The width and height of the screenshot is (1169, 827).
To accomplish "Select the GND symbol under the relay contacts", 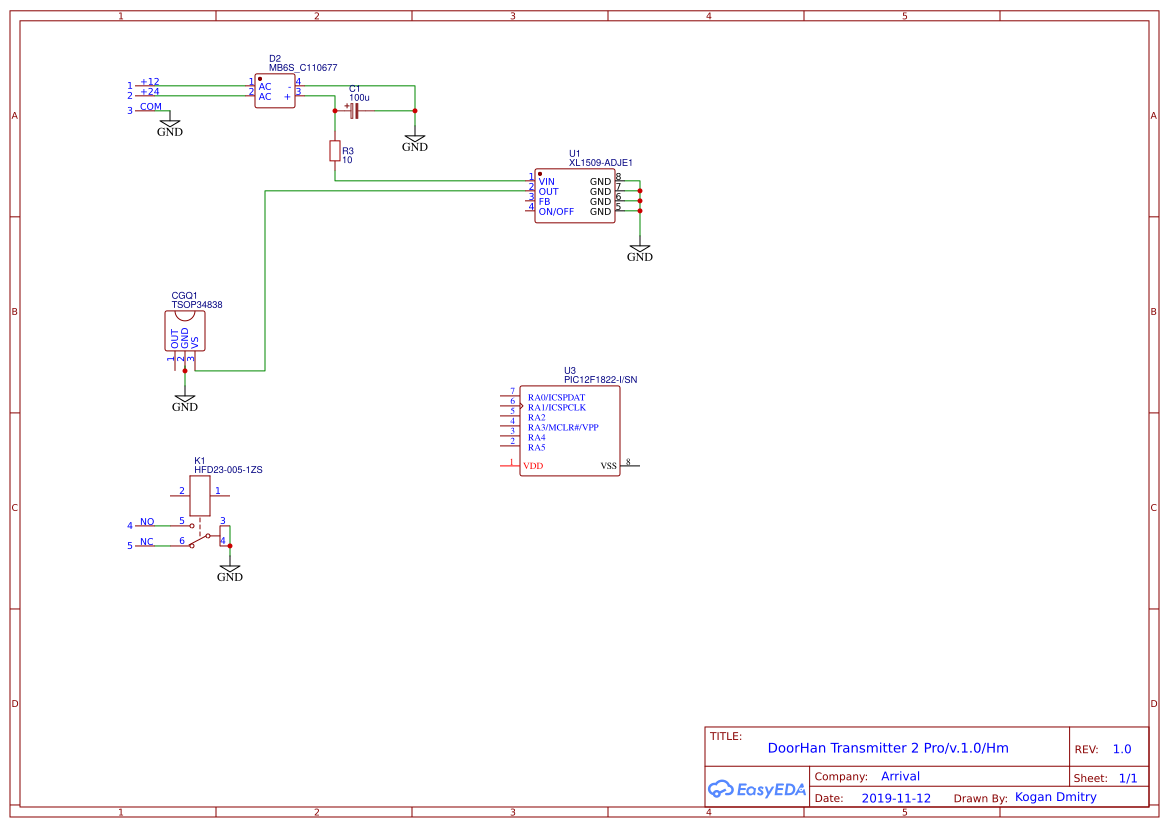I will pyautogui.click(x=229, y=570).
